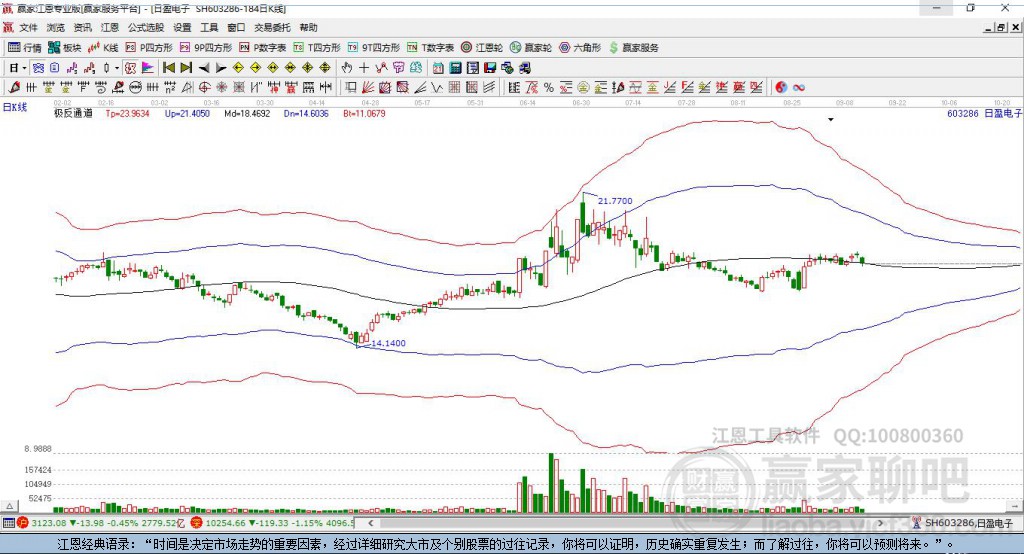Viewport: 1024px width, 554px height.
Task: Open the P四方形 tool
Action: click(x=149, y=48)
